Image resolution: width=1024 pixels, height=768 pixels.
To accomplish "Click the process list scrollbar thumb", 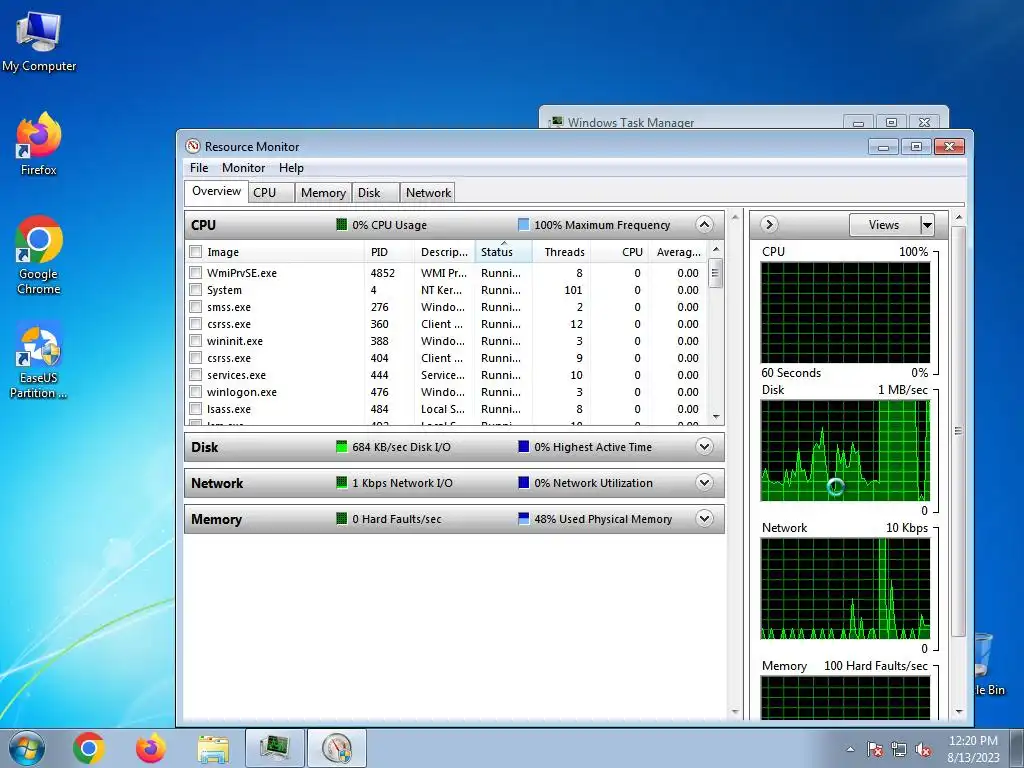I will pyautogui.click(x=716, y=273).
